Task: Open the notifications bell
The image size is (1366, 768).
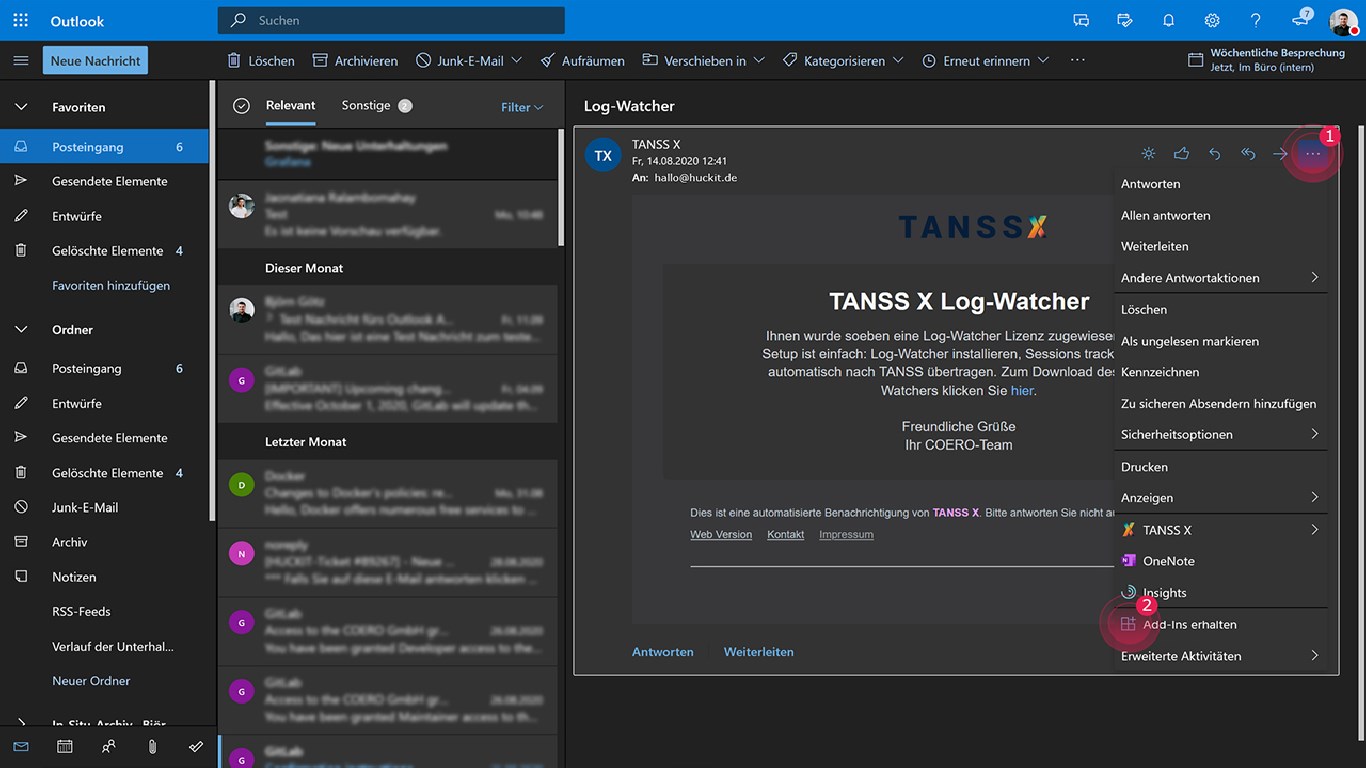Action: [1168, 20]
